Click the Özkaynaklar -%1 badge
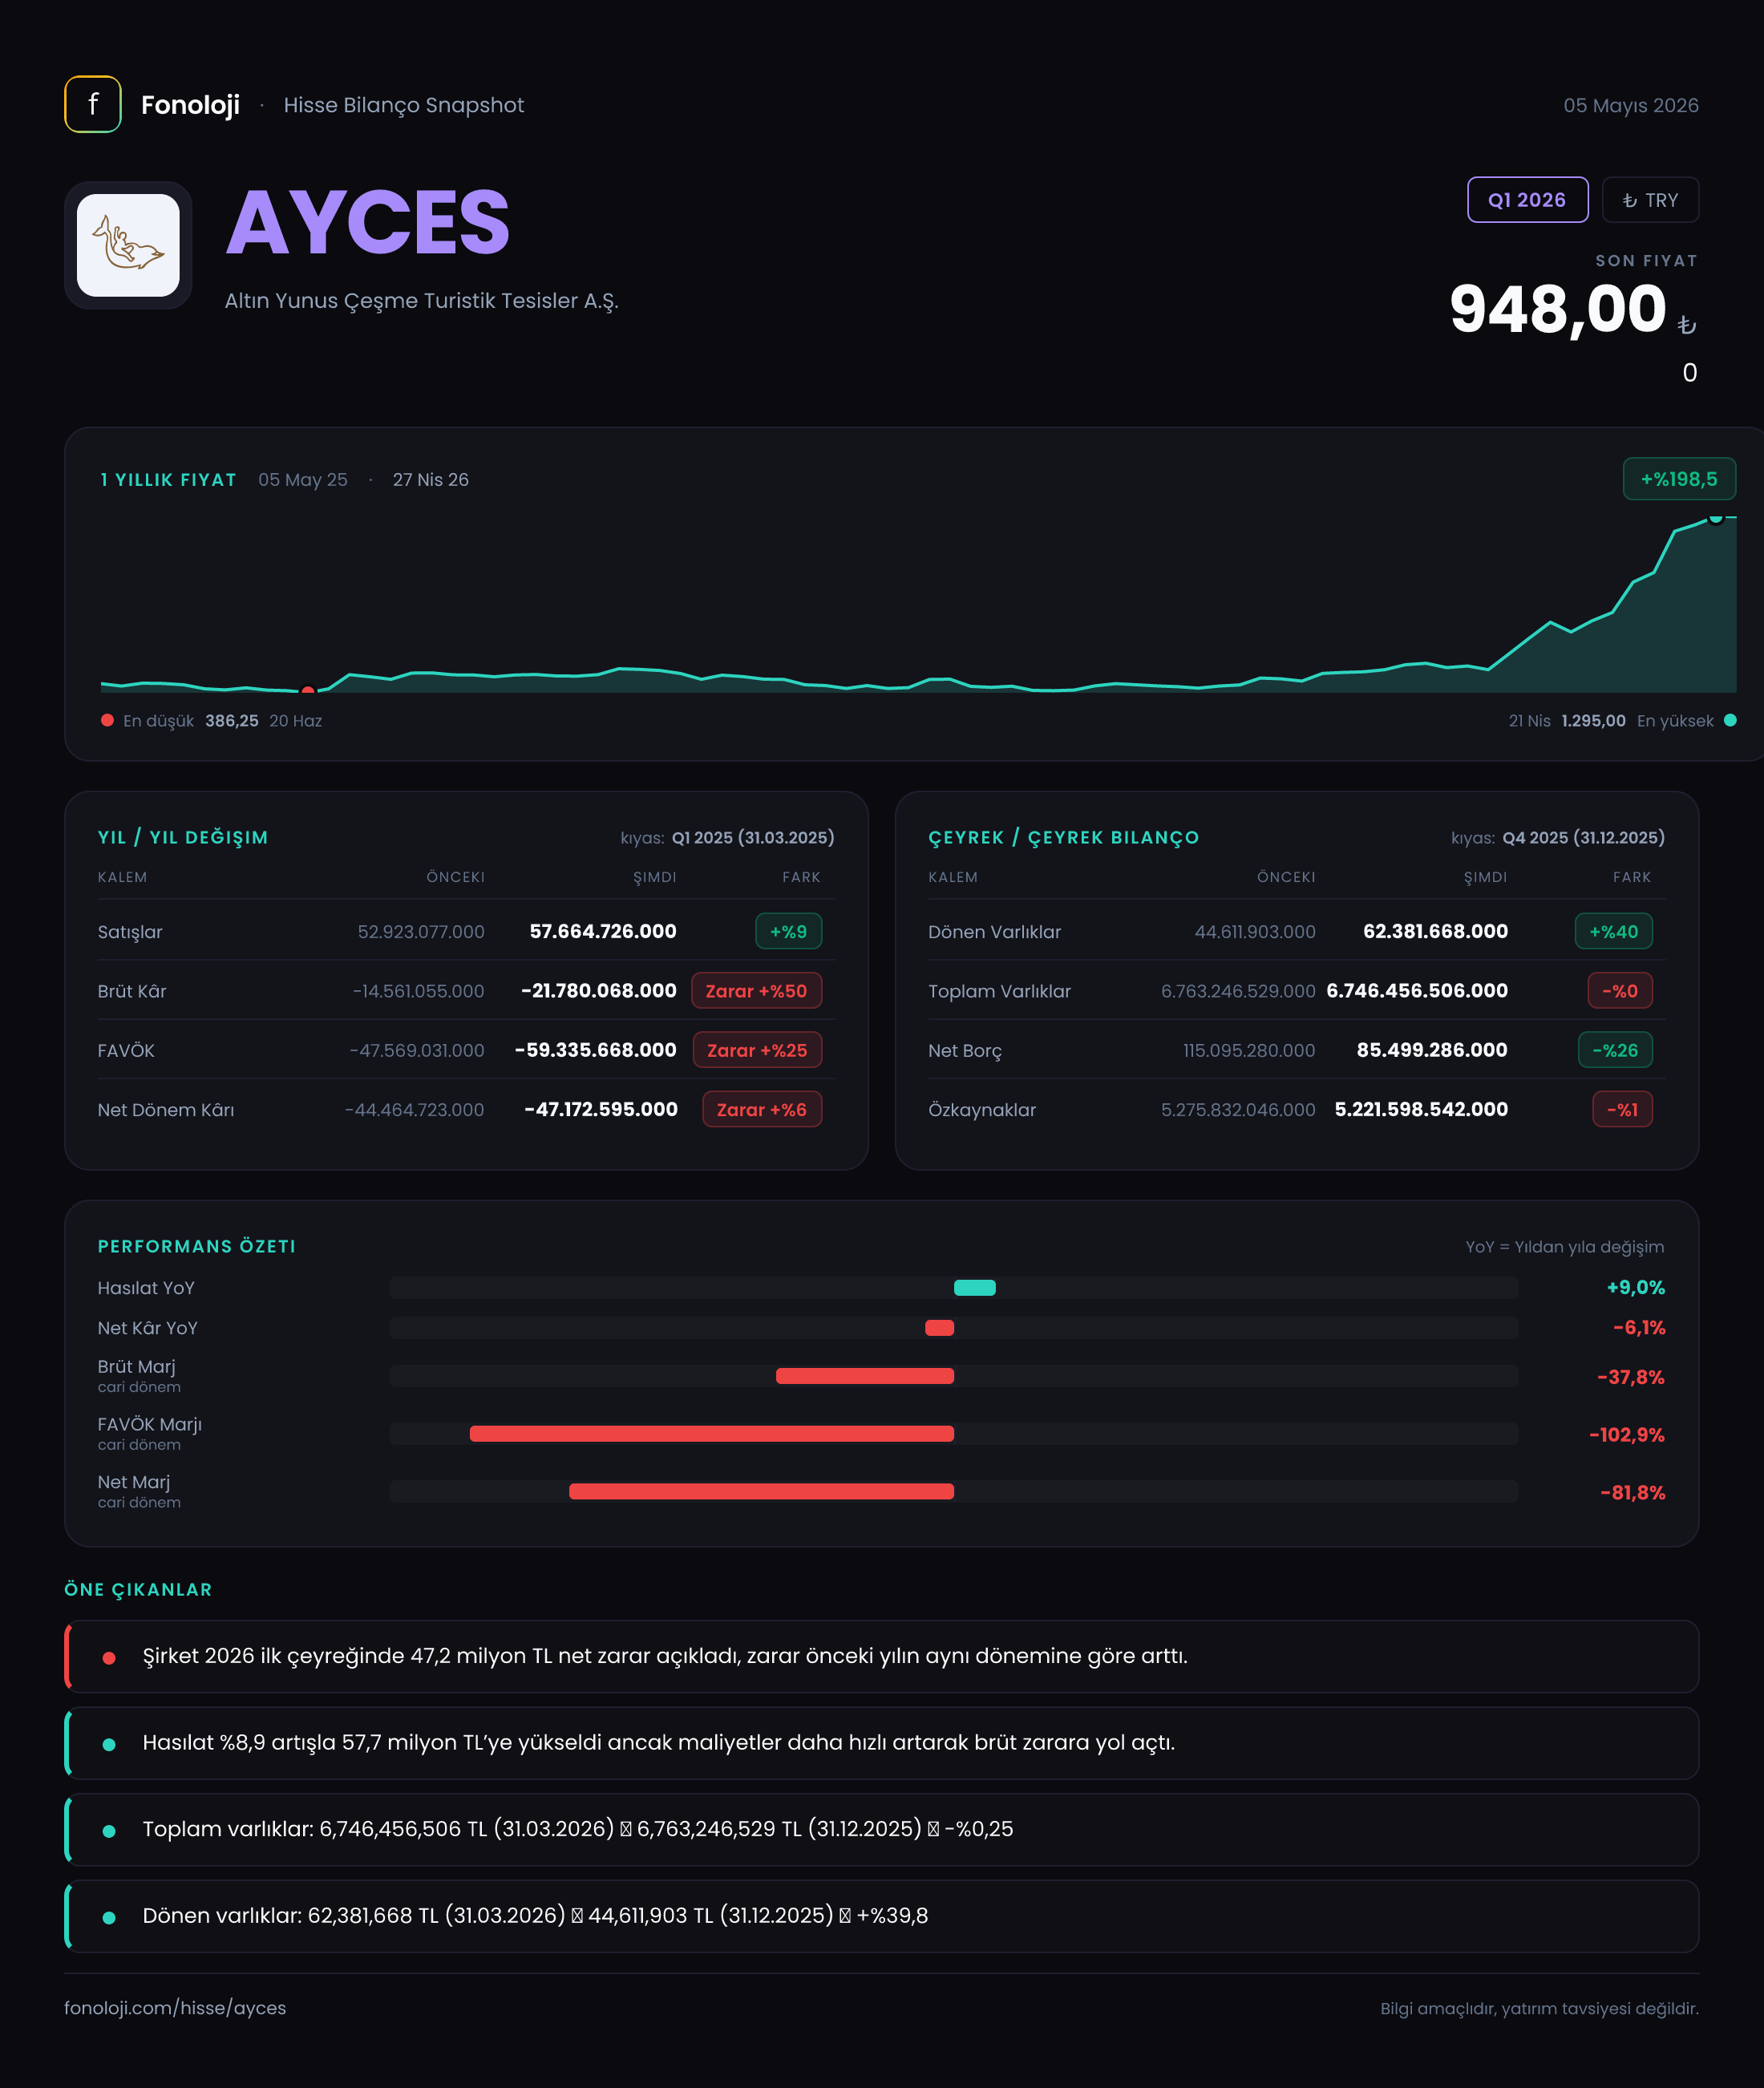1764x2088 pixels. click(x=1622, y=1109)
